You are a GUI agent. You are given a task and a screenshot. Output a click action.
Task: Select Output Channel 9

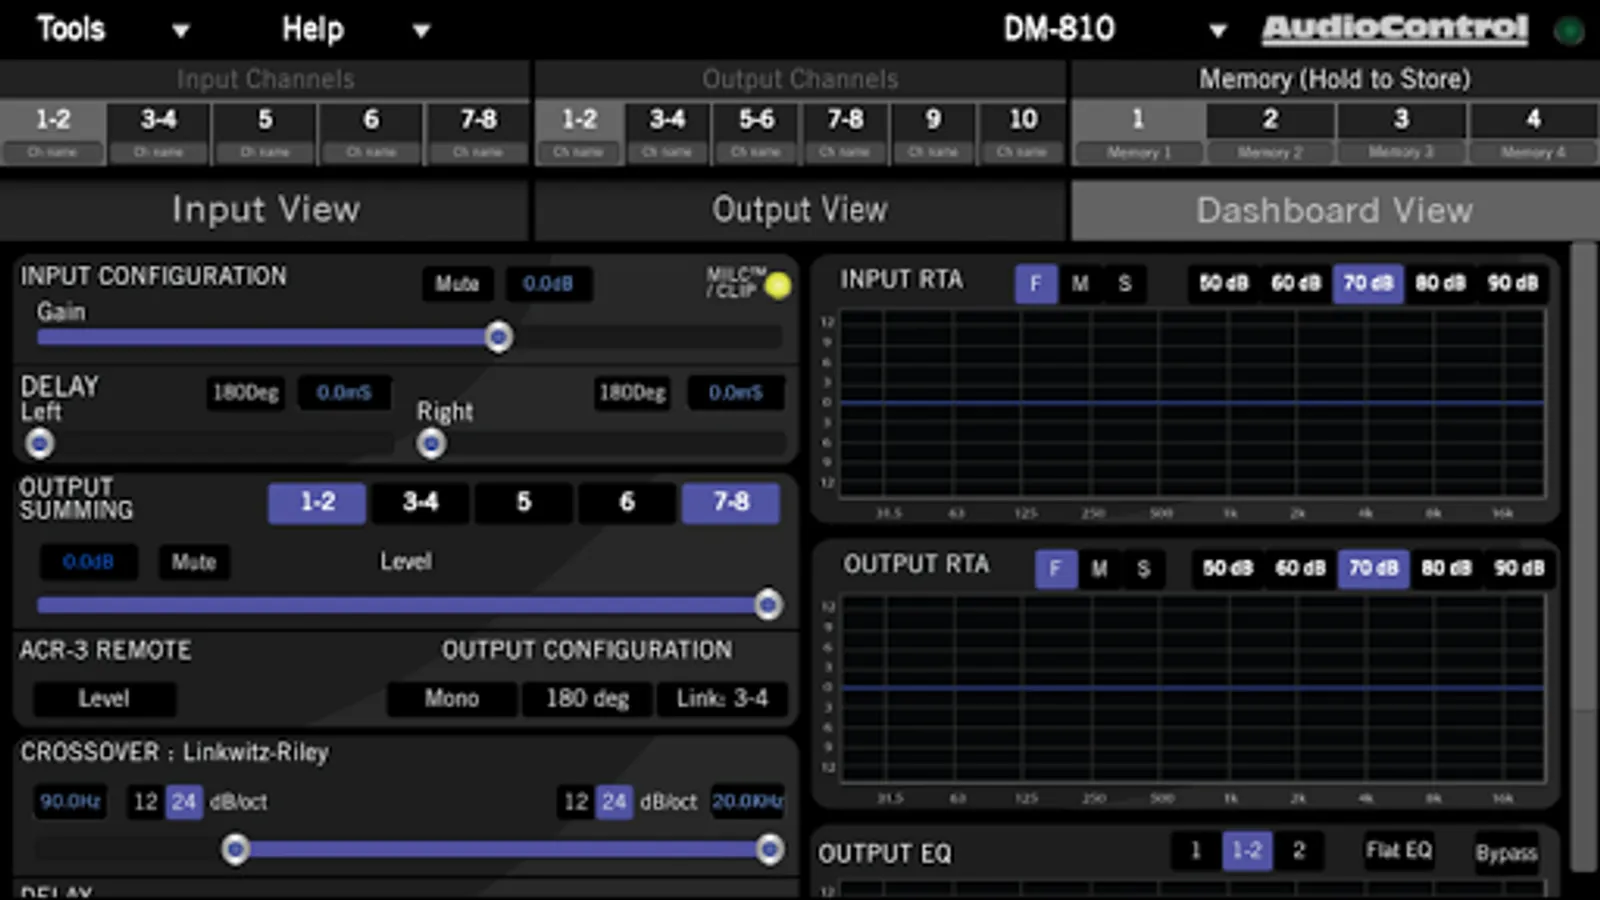click(933, 132)
